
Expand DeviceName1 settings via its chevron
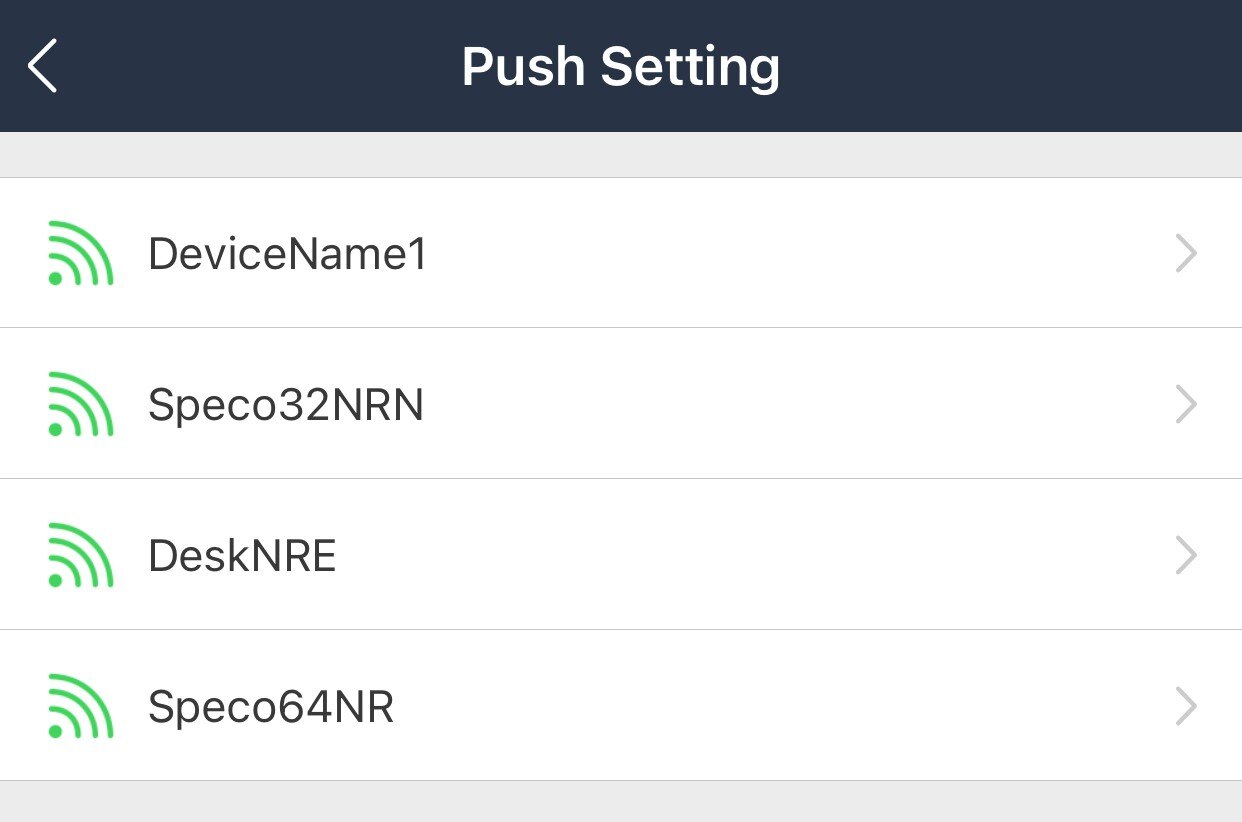coord(1186,253)
